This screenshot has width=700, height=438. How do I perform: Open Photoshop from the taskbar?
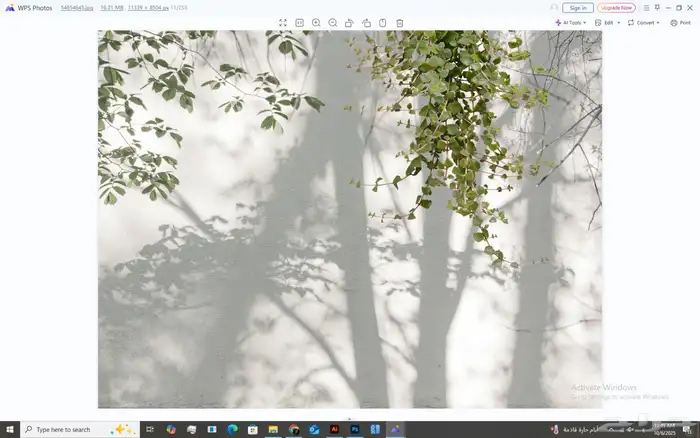pyautogui.click(x=355, y=429)
